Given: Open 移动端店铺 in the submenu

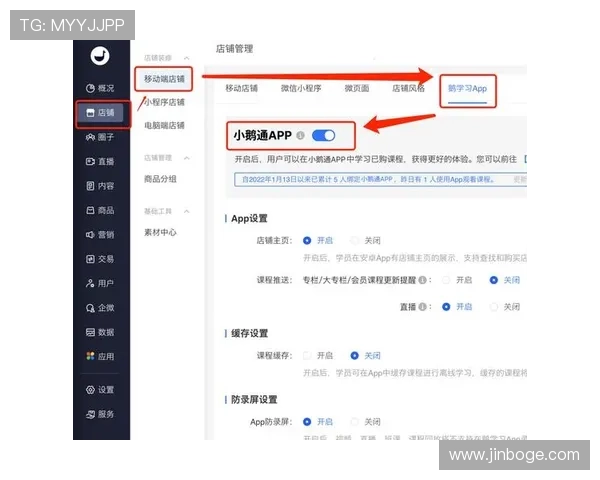Looking at the screenshot, I should point(164,79).
